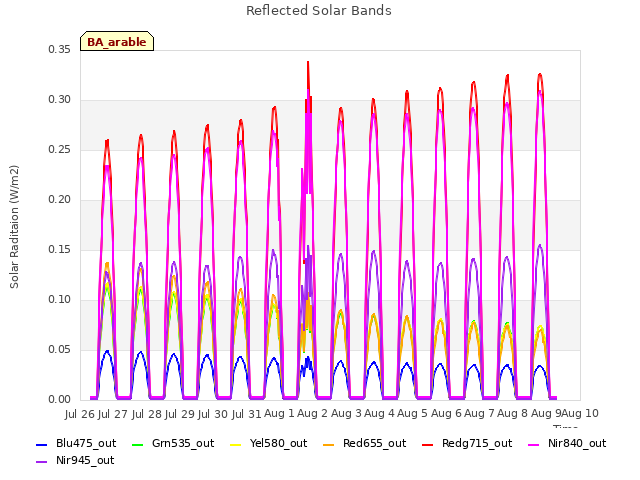Screen dimensions: 640x480
Task: Click the green Grn535_out legend color marker
Action: [x=138, y=444]
